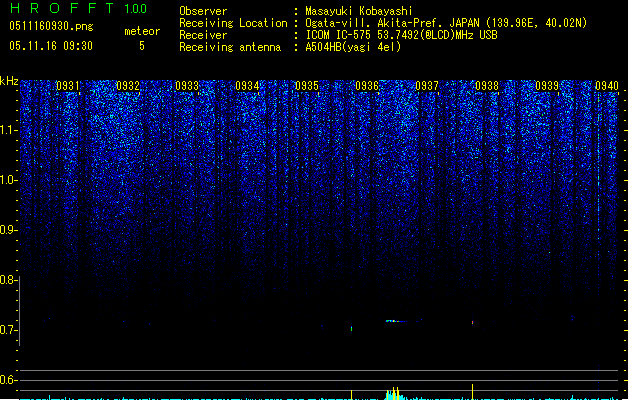Click the 0.8 kHz frequency label

click(x=9, y=280)
